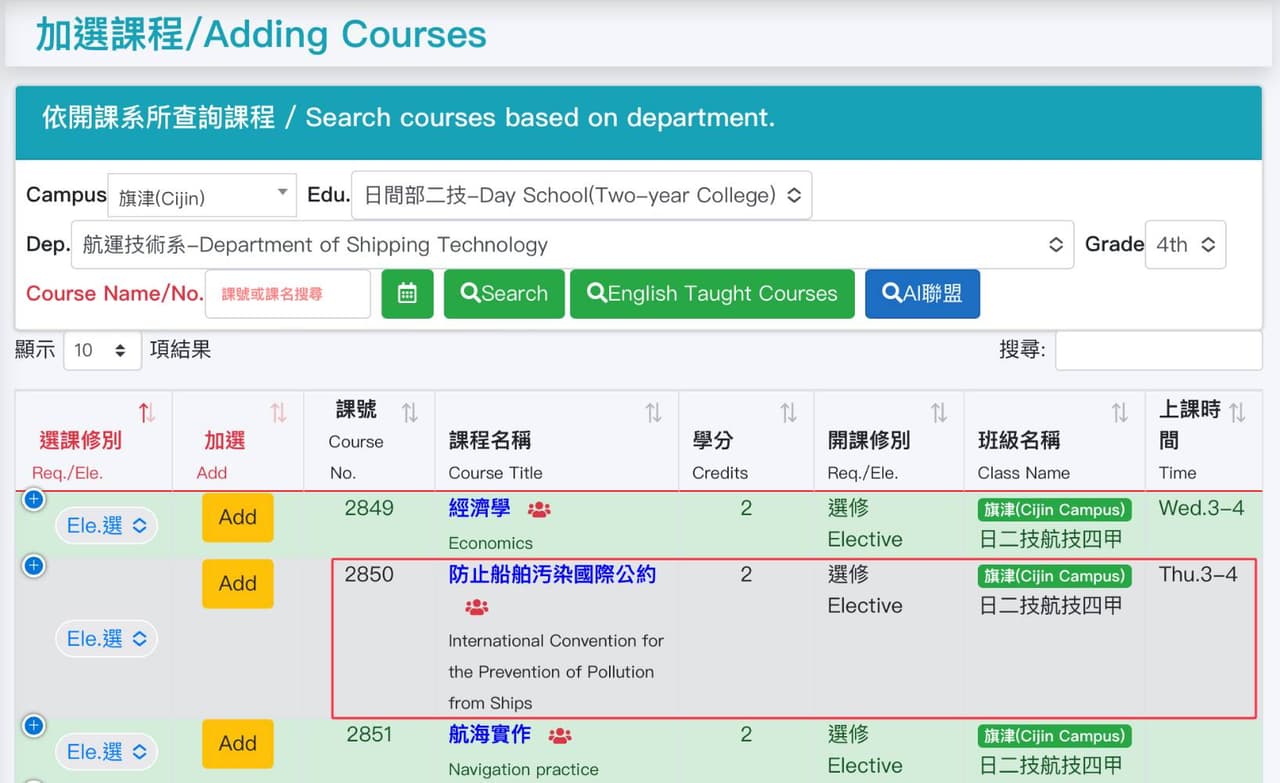Click people icon next to 經濟學
The height and width of the screenshot is (783, 1280).
pos(539,510)
